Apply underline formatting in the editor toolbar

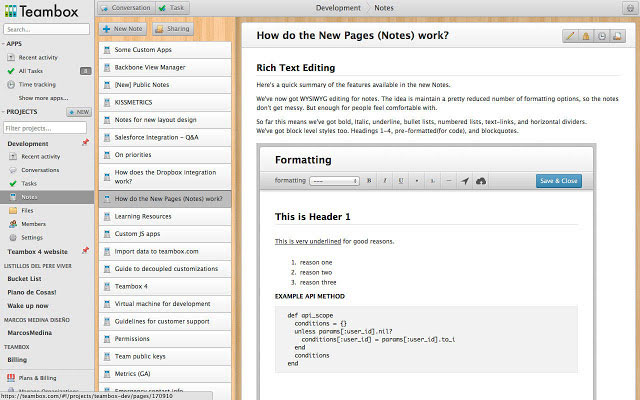pos(401,181)
